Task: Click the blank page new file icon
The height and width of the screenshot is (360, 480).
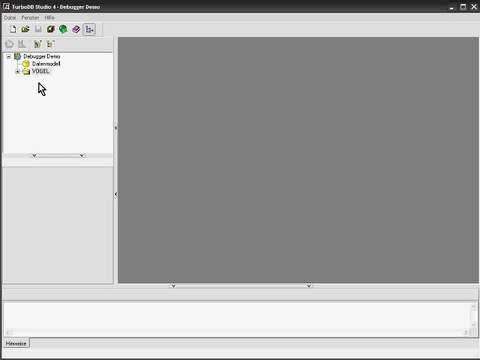Action: 13,29
